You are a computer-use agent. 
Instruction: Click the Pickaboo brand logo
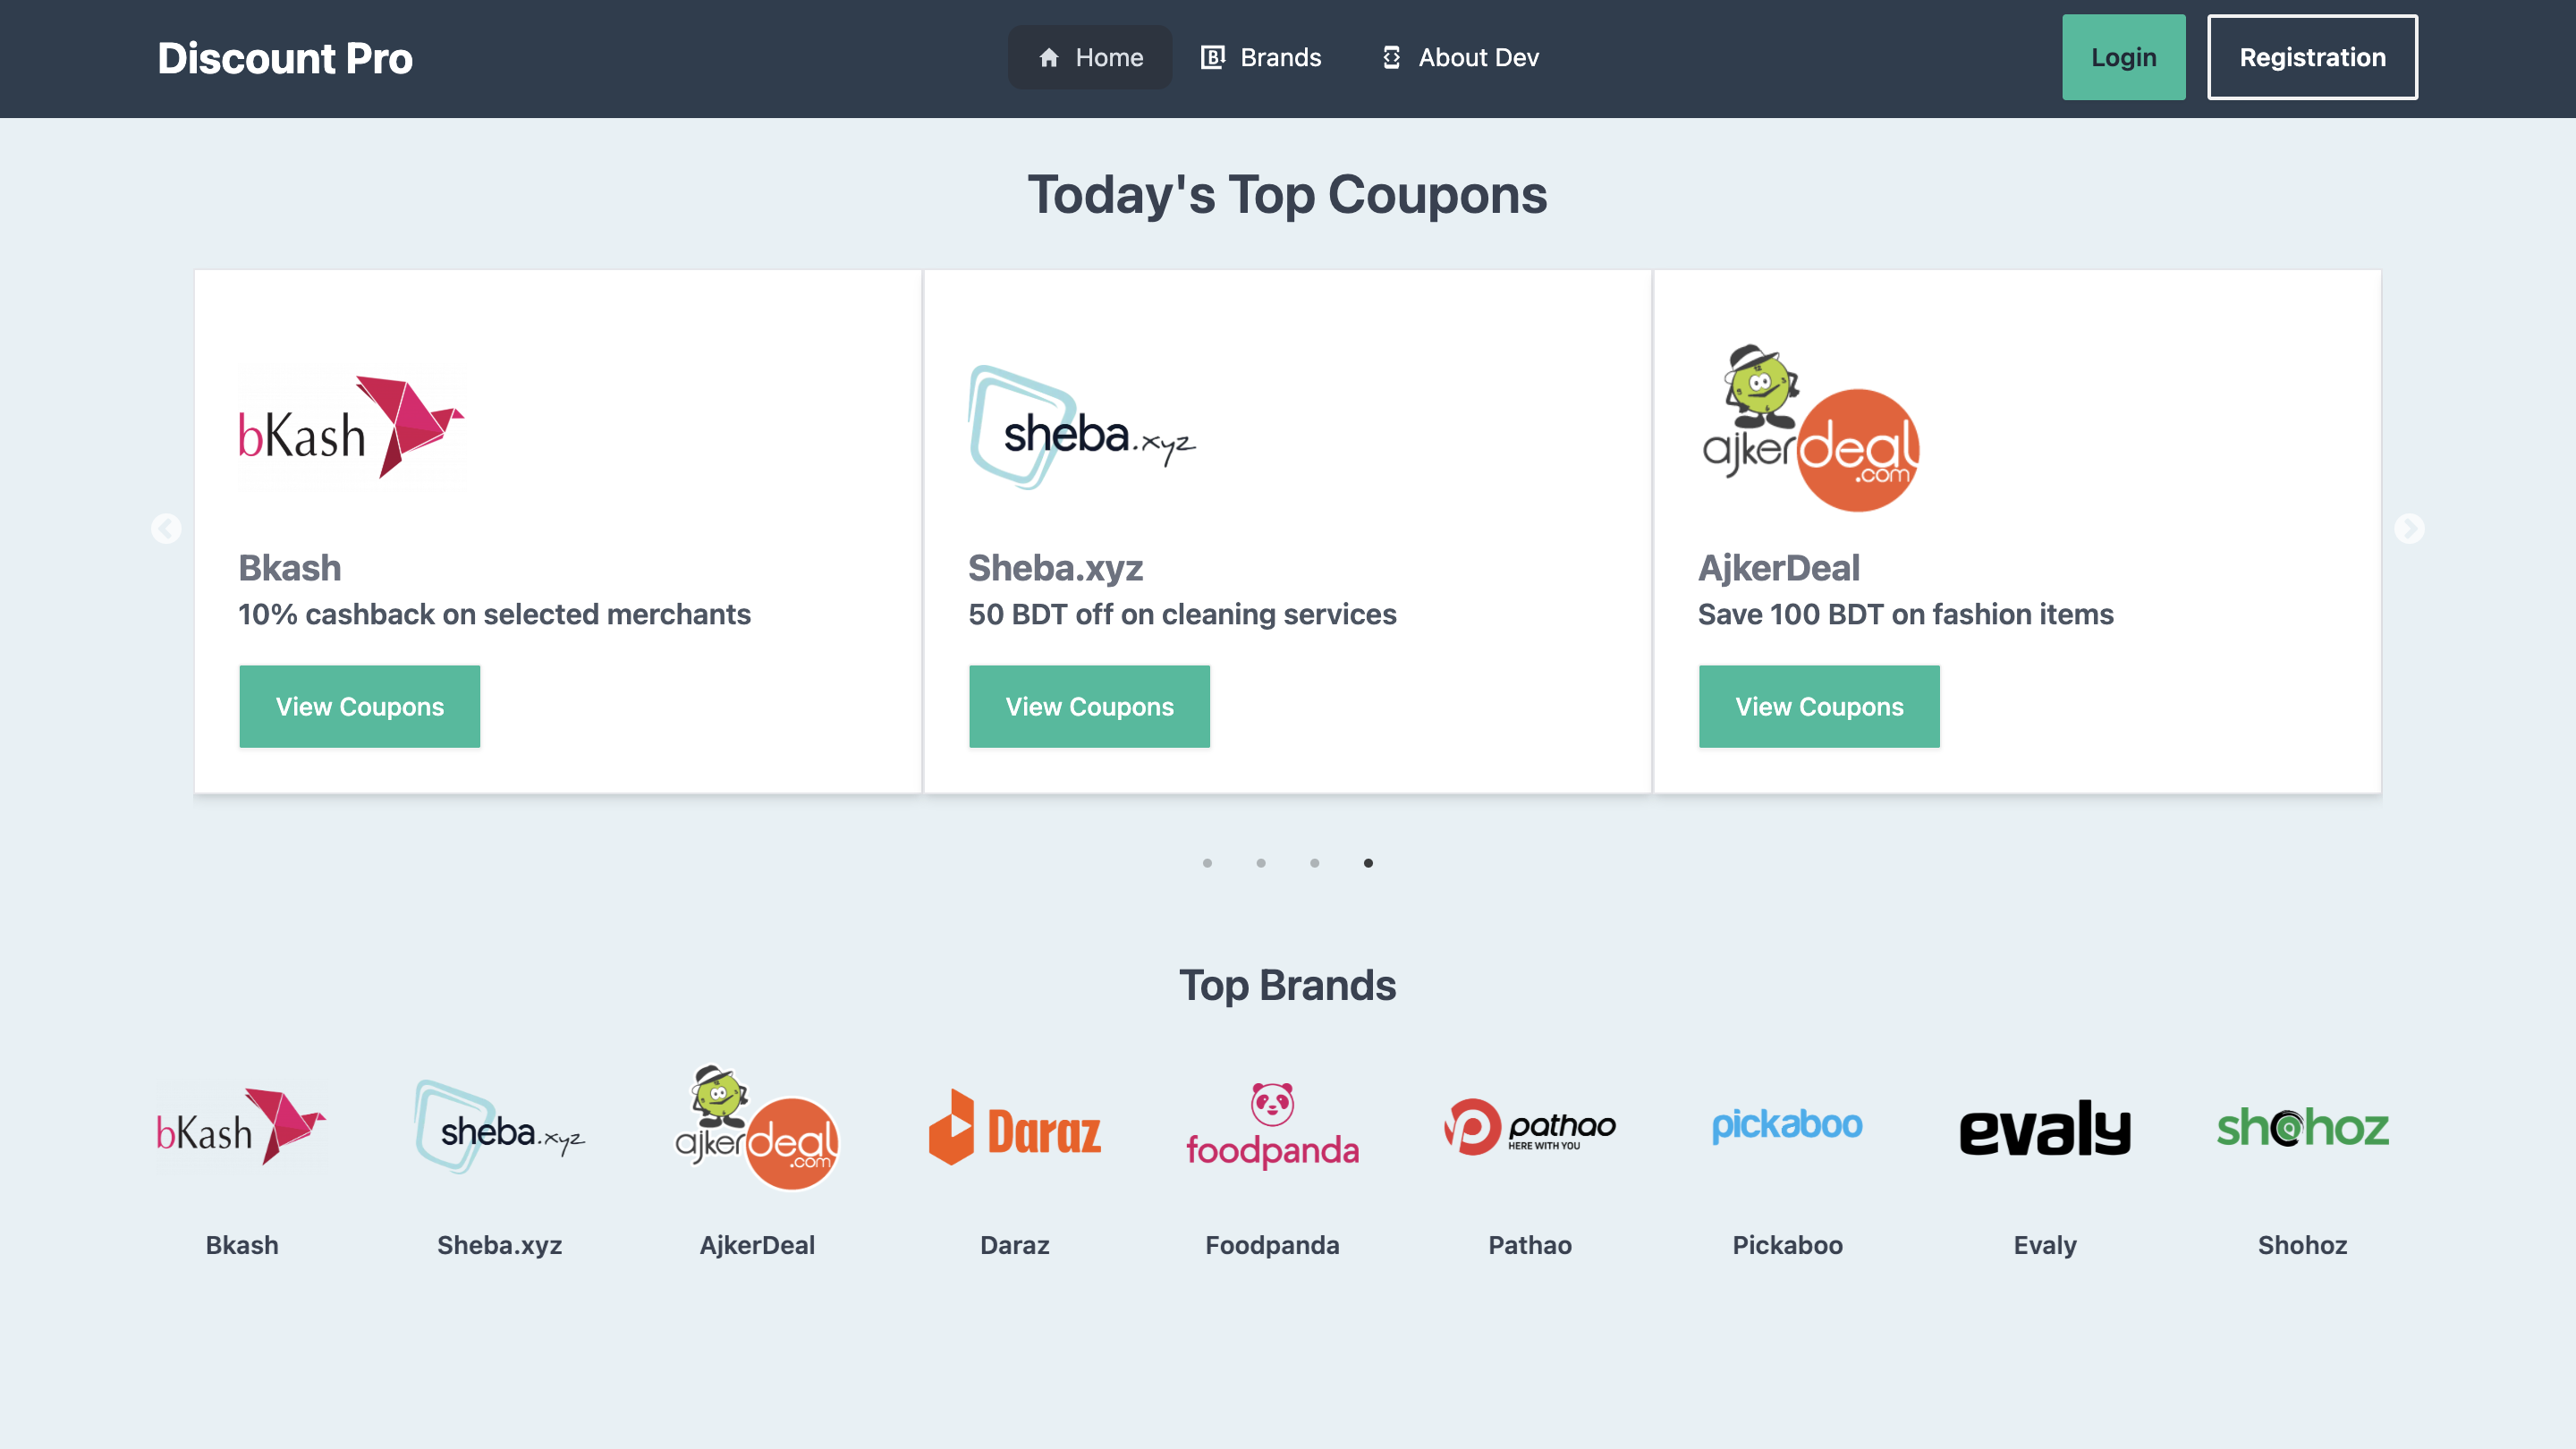pyautogui.click(x=1787, y=1126)
